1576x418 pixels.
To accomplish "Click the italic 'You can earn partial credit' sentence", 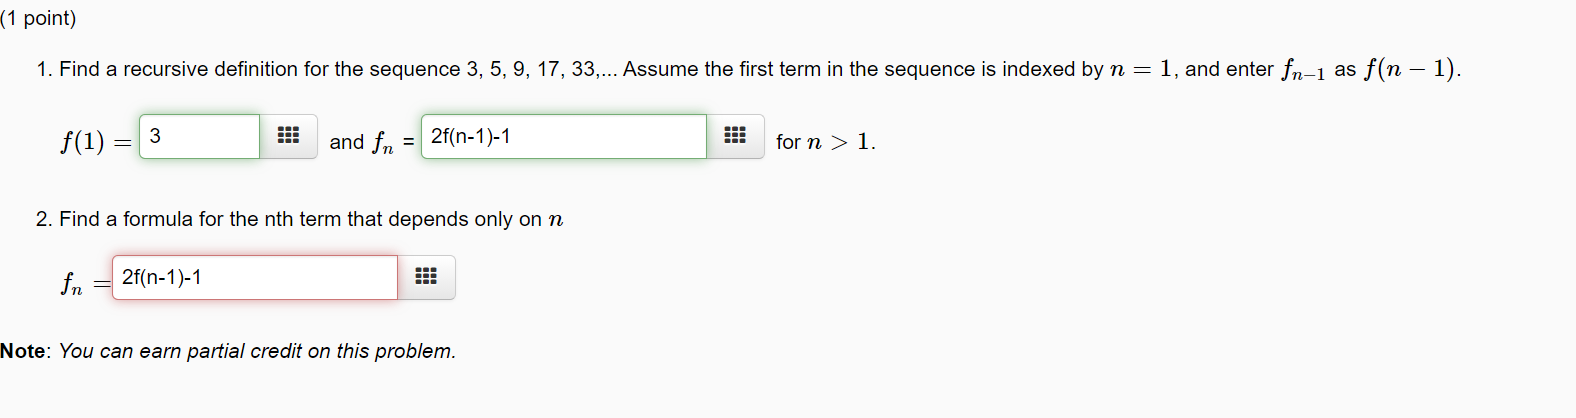I will pyautogui.click(x=257, y=351).
